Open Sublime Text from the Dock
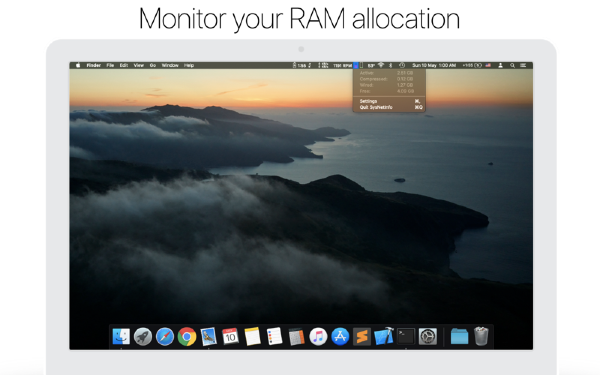 pyautogui.click(x=362, y=337)
